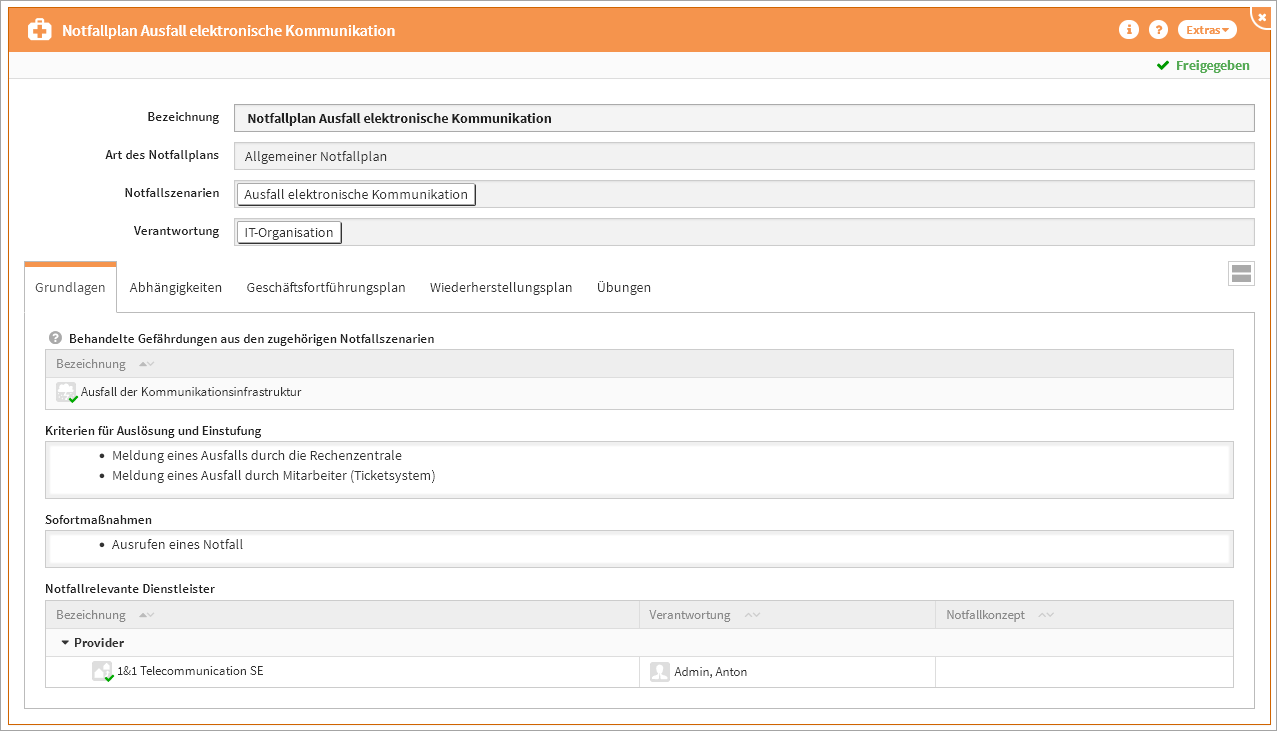Toggle the split layout view icon
The height and width of the screenshot is (731, 1277).
click(1241, 274)
